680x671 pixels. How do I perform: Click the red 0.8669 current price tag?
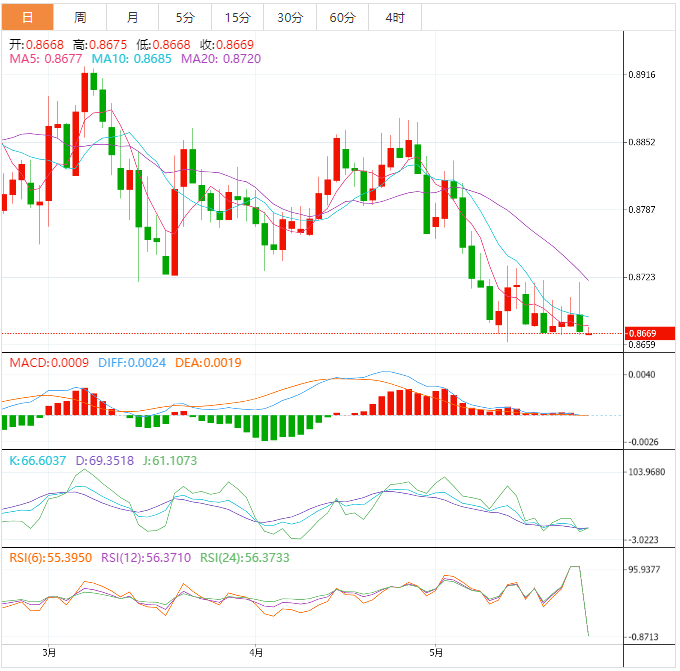pyautogui.click(x=647, y=333)
